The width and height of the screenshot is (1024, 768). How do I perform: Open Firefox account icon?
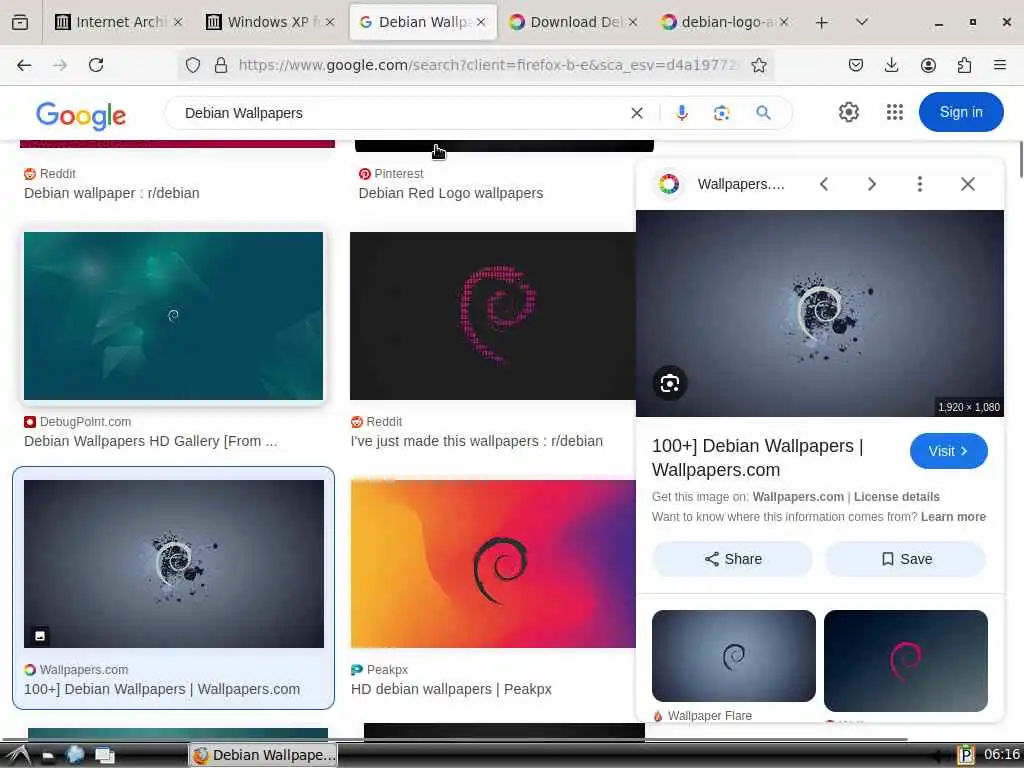pyautogui.click(x=928, y=65)
